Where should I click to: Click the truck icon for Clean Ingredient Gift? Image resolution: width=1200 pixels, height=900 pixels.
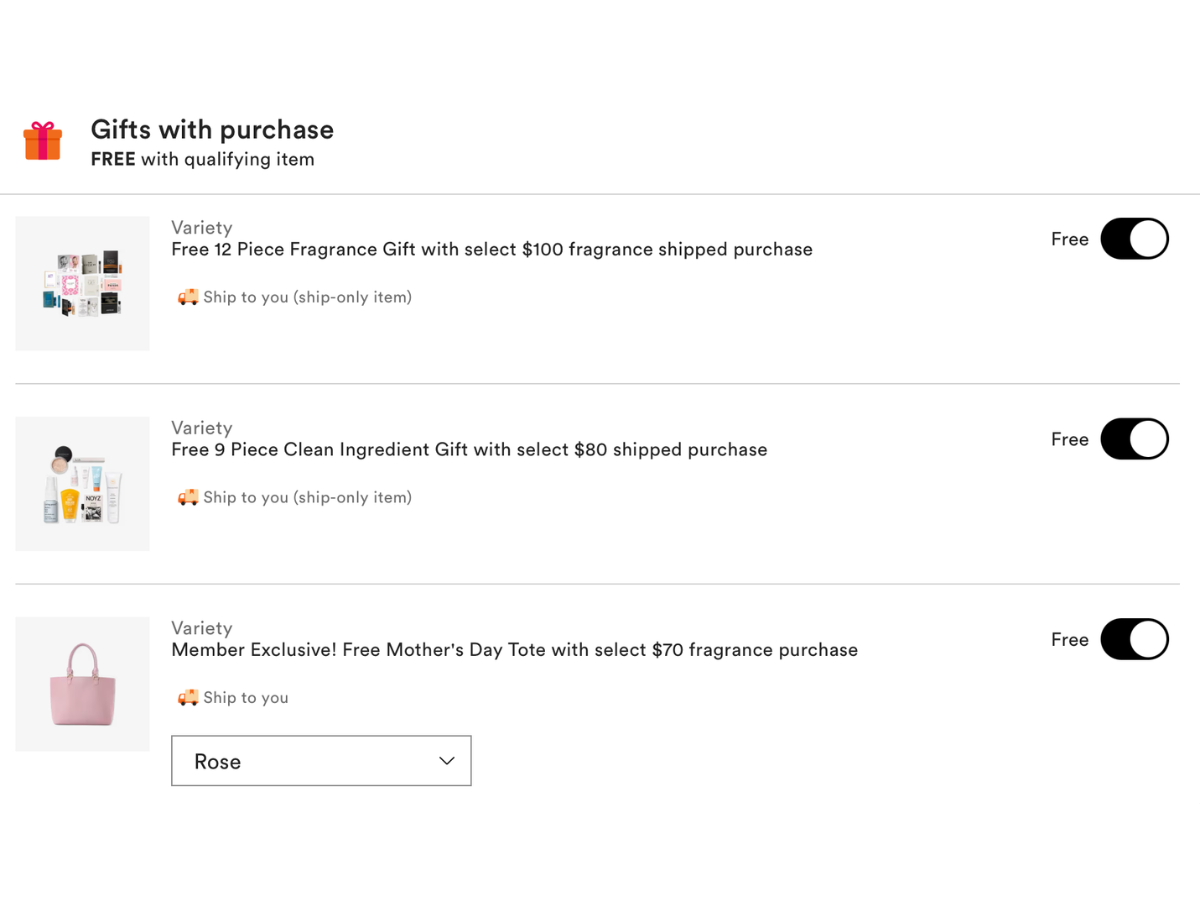188,497
